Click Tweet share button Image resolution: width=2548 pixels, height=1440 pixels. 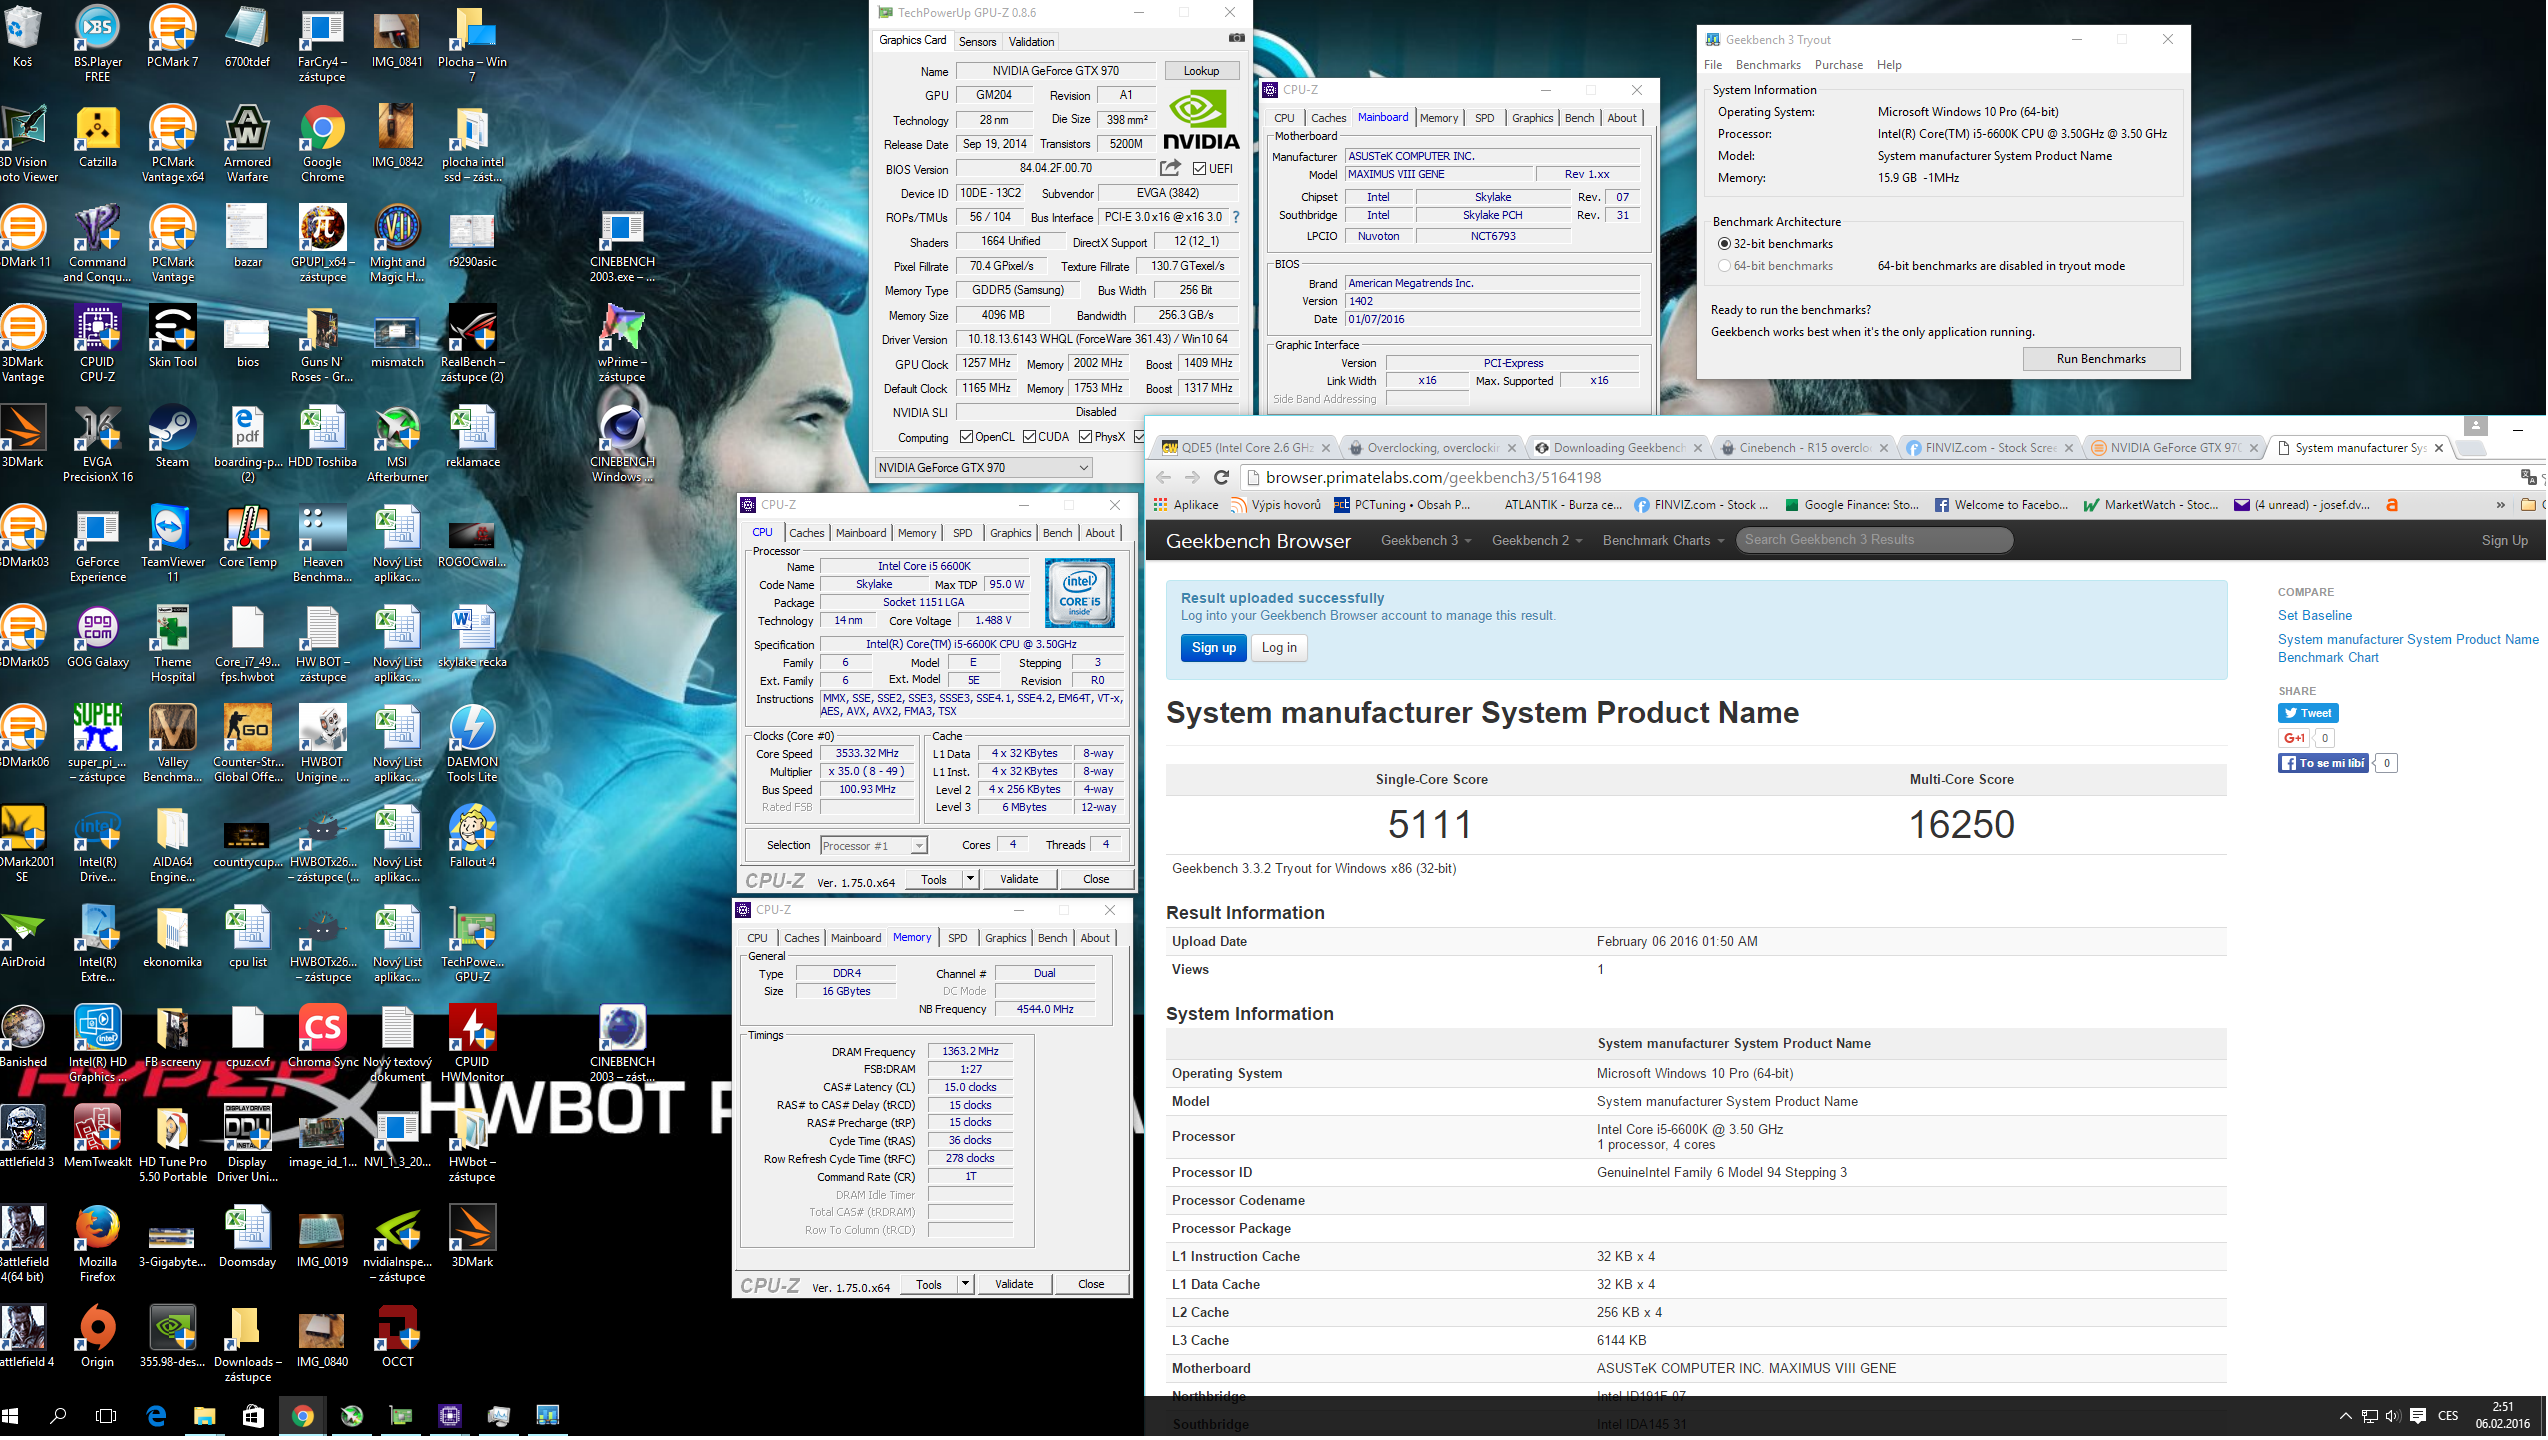pyautogui.click(x=2308, y=713)
